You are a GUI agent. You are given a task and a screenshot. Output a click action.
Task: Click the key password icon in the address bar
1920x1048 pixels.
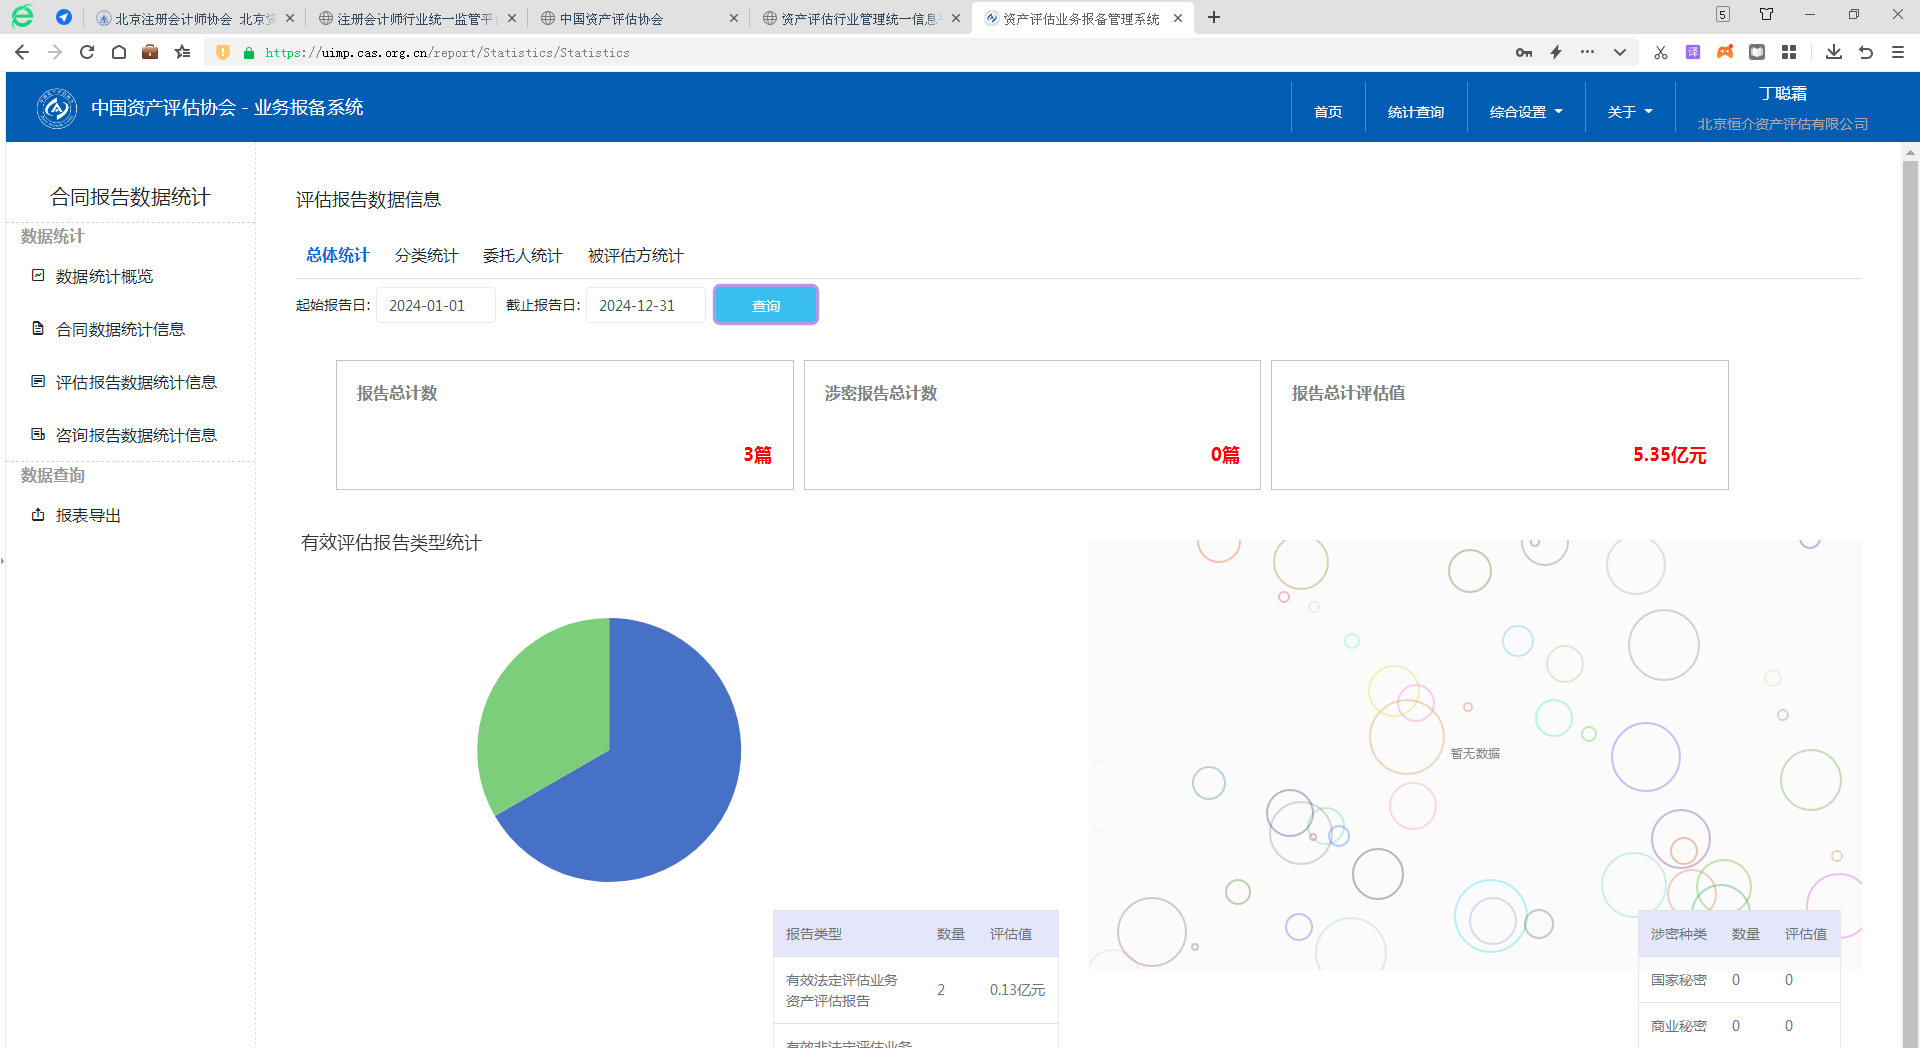tap(1523, 52)
